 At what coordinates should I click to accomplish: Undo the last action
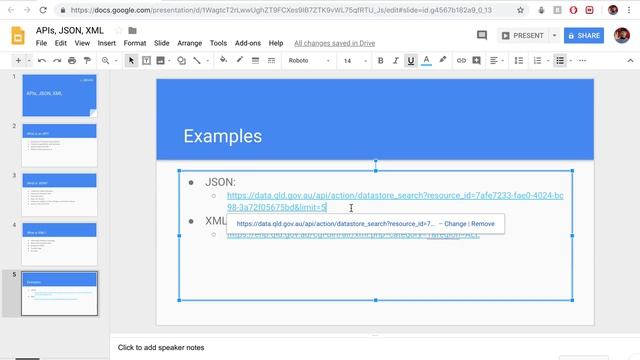pos(42,61)
